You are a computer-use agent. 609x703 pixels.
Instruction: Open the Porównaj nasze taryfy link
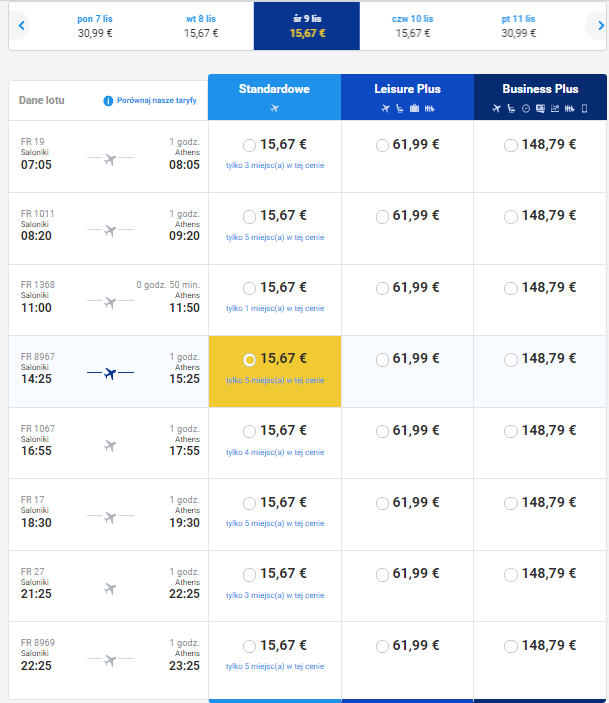157,100
